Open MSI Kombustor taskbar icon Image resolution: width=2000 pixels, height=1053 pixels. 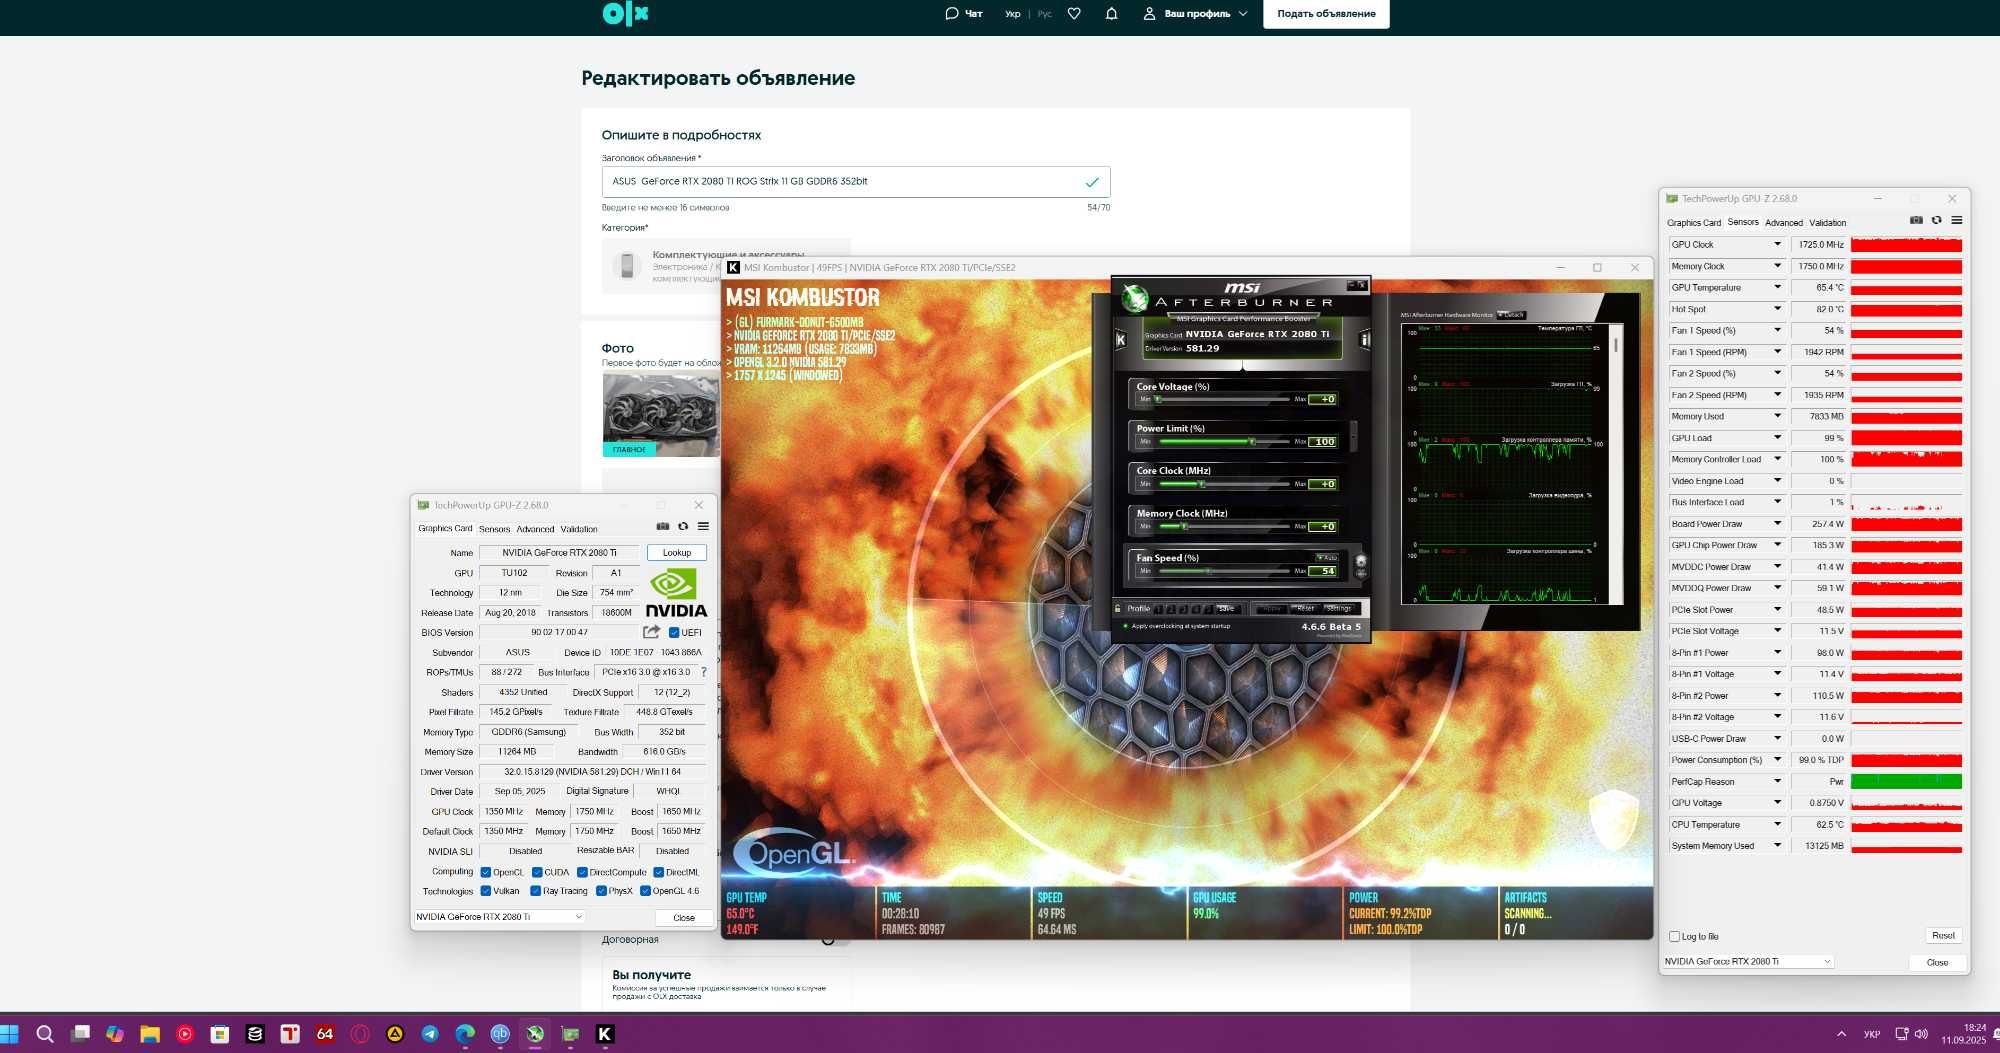[x=605, y=1034]
